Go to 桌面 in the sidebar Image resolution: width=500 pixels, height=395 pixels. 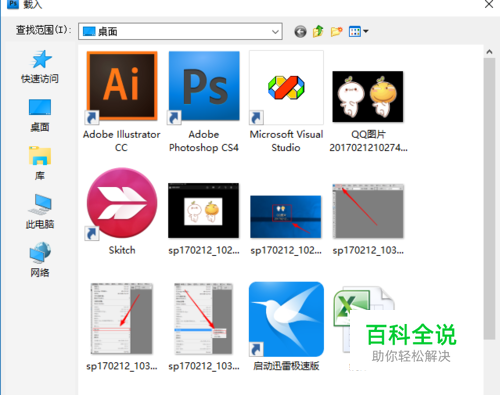[x=40, y=115]
